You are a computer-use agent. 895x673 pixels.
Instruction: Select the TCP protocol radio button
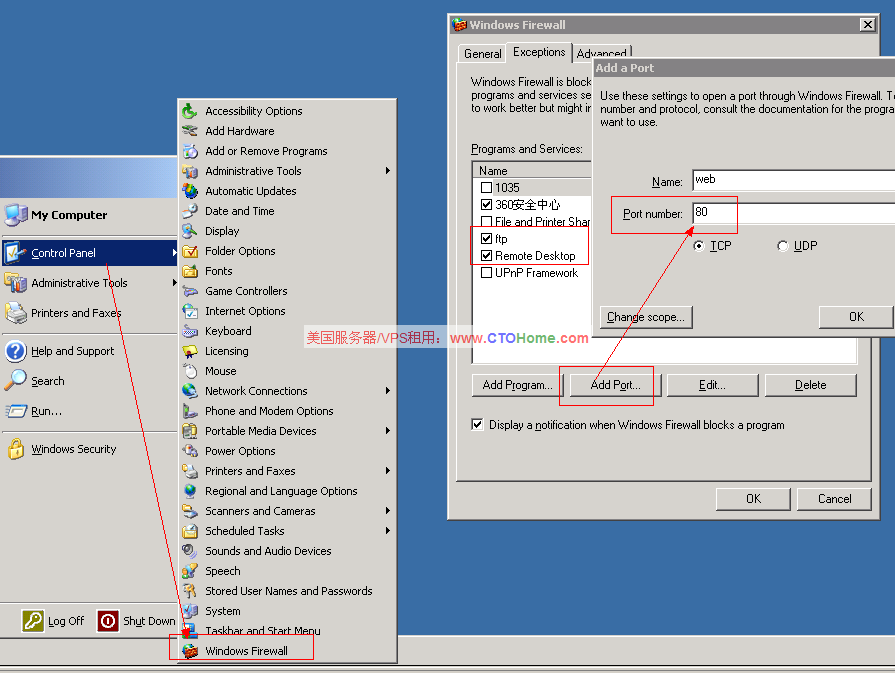click(699, 245)
